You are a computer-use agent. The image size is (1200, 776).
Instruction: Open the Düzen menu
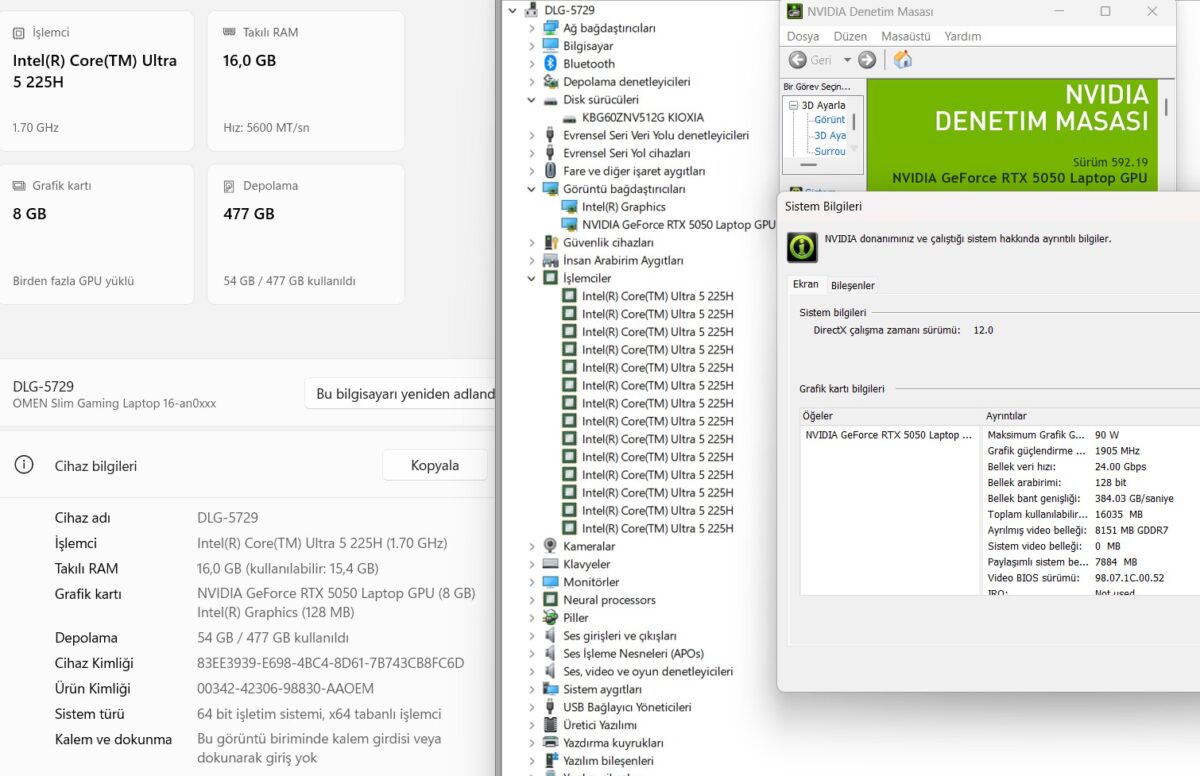click(850, 36)
